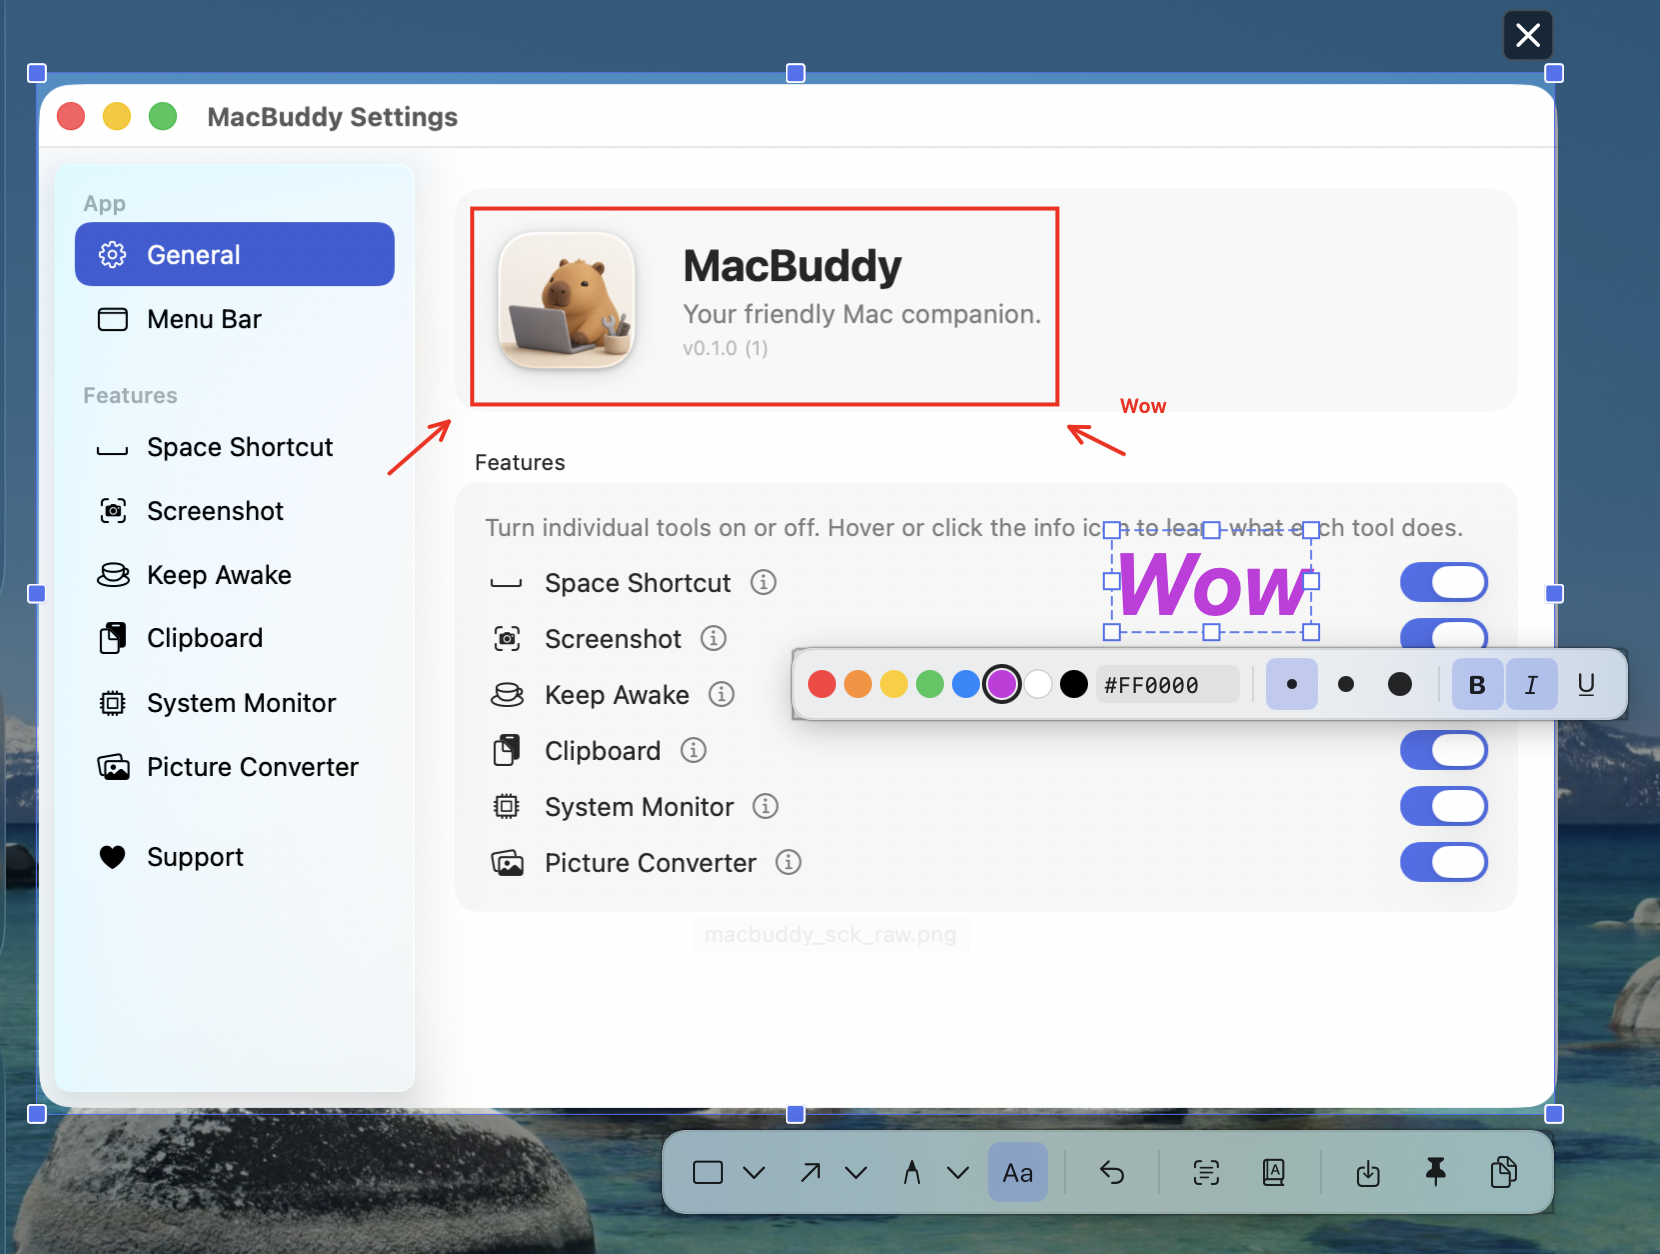Click the info icon beside Picture Converter
The image size is (1660, 1254).
click(x=789, y=862)
